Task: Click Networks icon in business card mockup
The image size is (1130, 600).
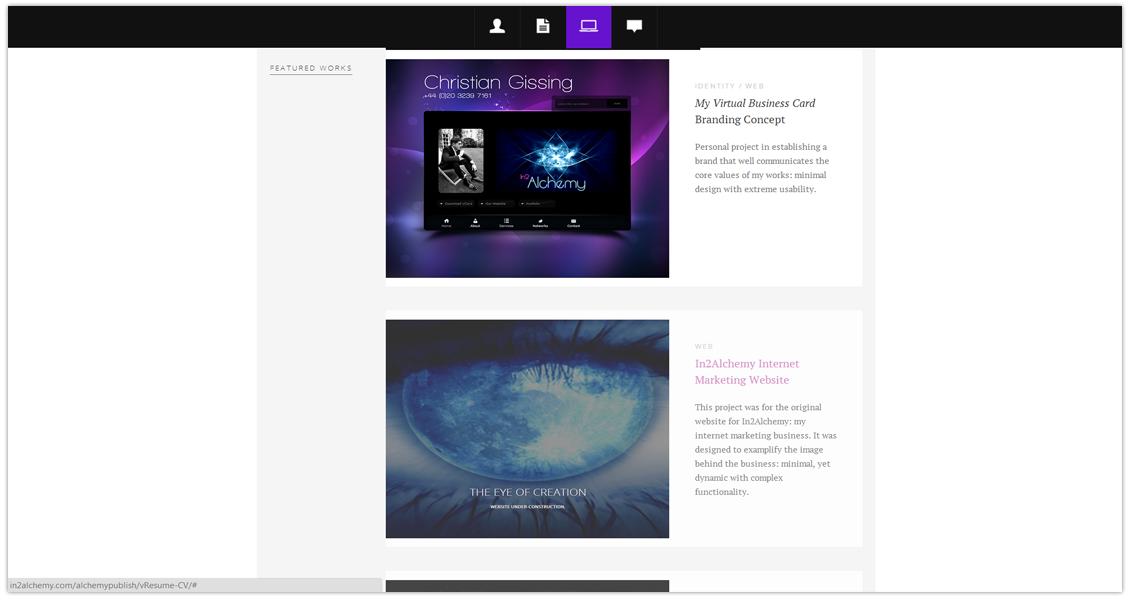Action: (540, 222)
